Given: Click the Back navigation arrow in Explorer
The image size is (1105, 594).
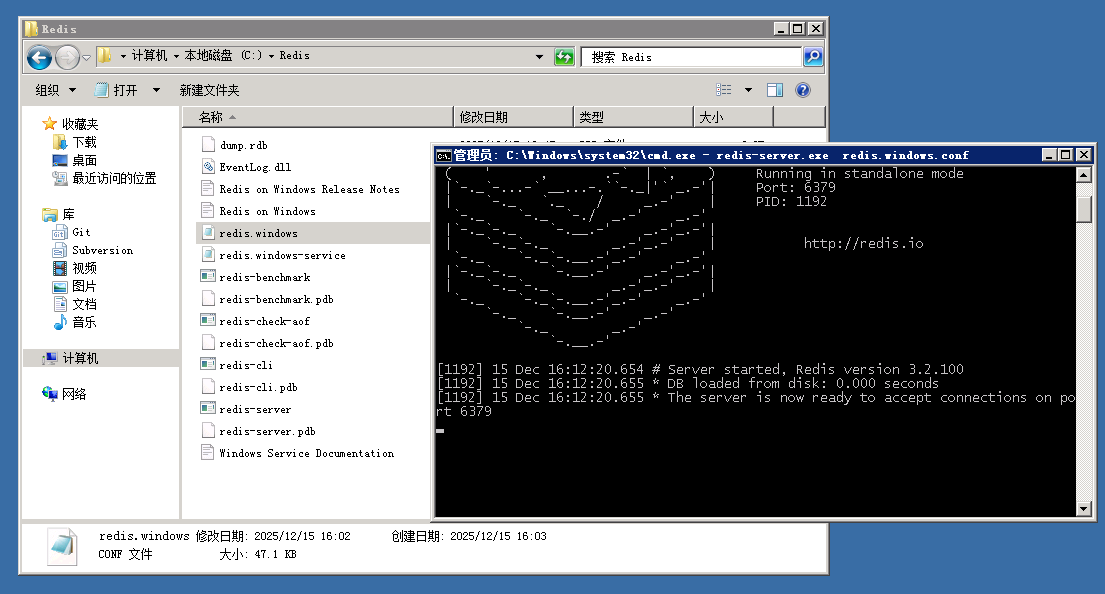Looking at the screenshot, I should click(39, 57).
